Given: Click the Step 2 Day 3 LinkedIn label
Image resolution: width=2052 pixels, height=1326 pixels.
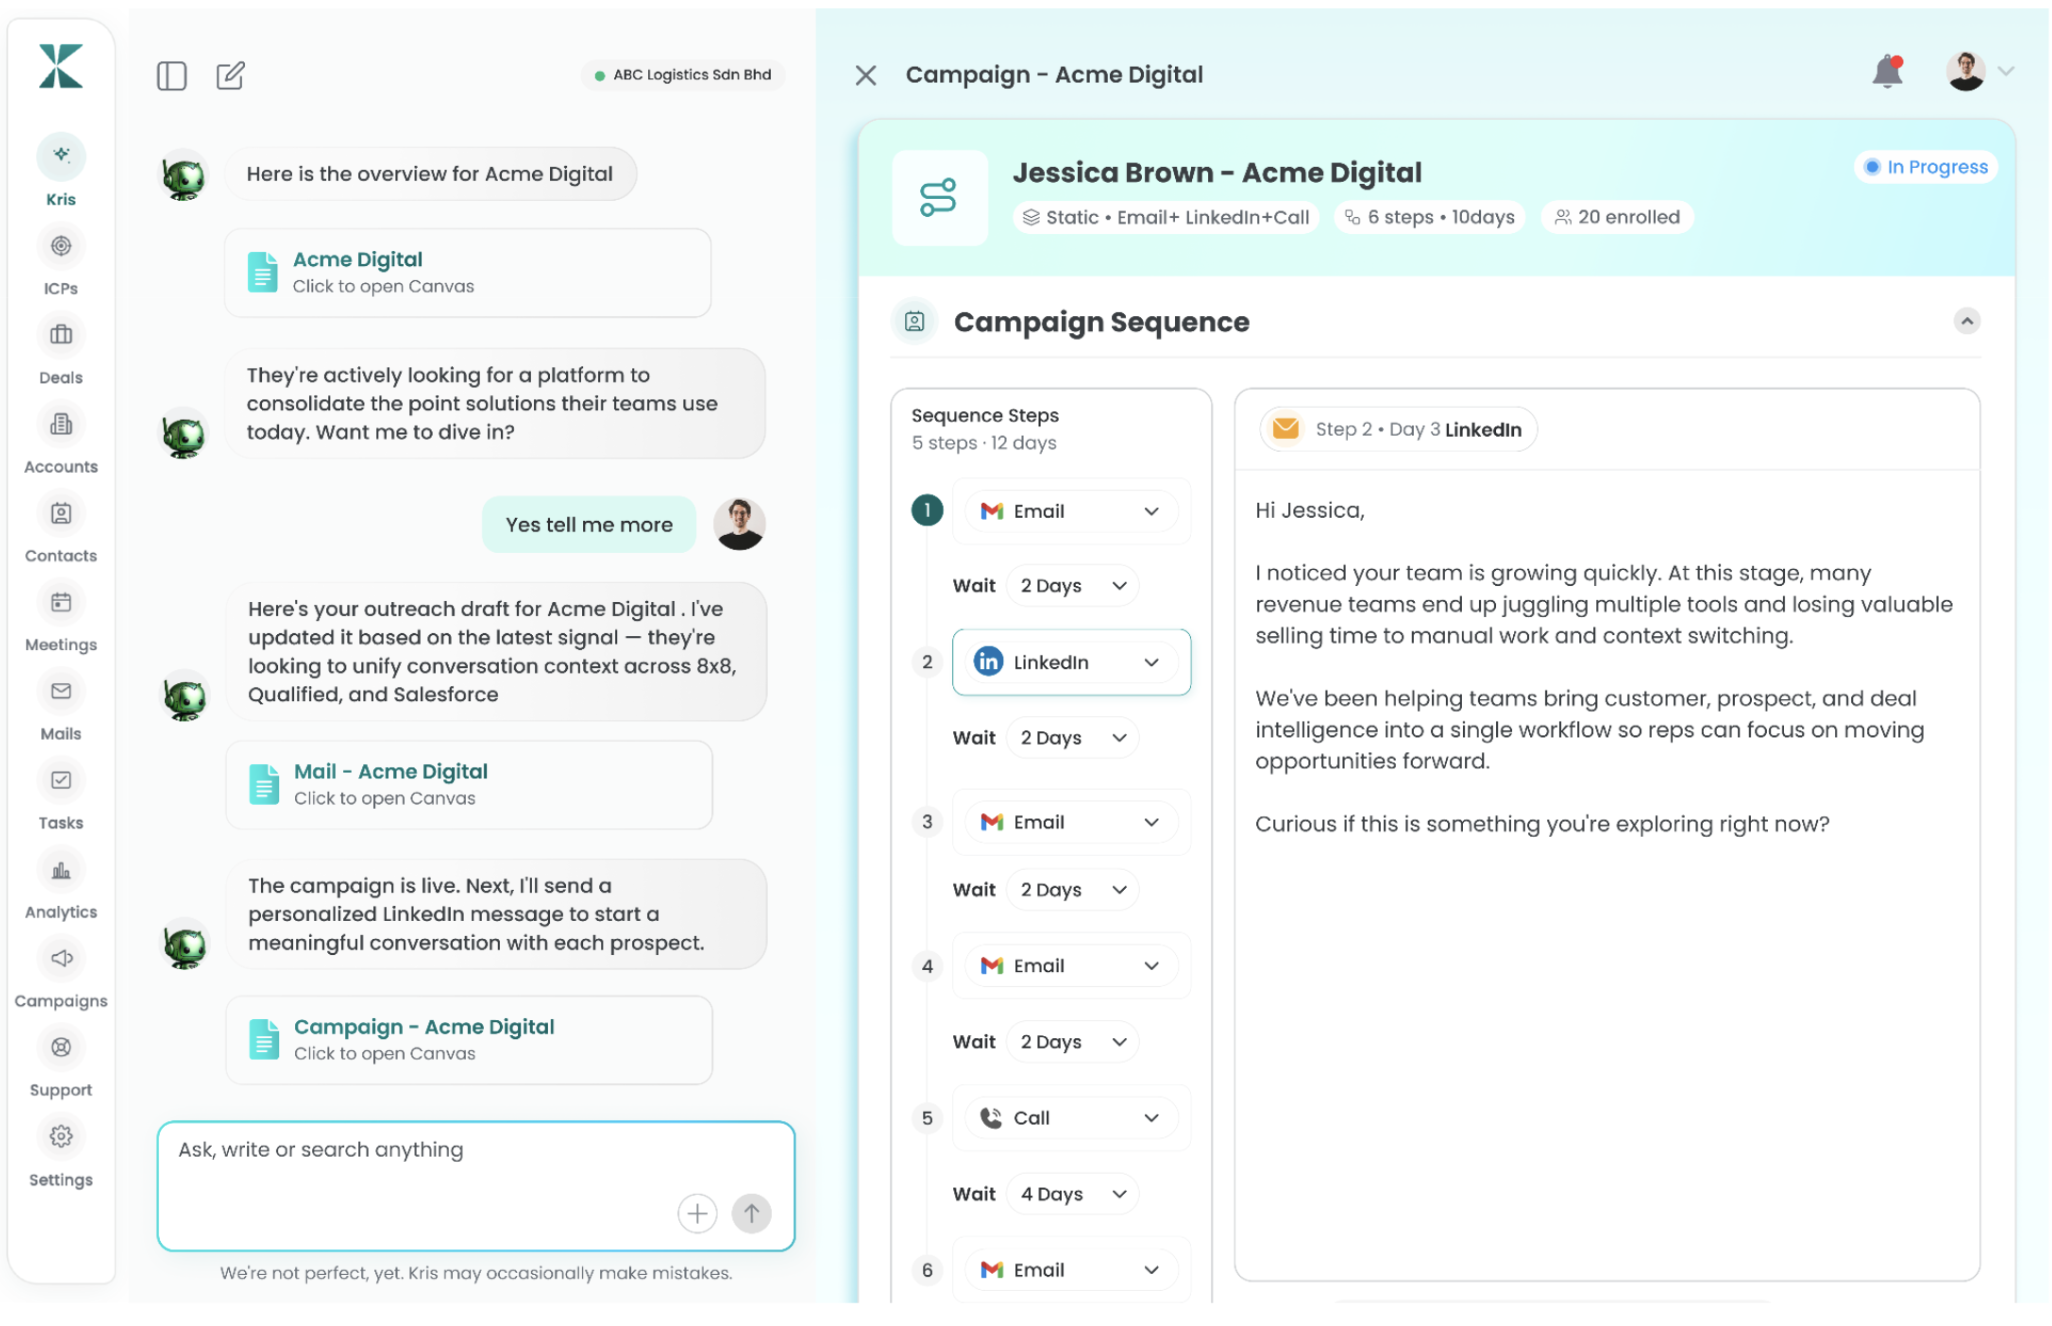Looking at the screenshot, I should [x=1398, y=429].
